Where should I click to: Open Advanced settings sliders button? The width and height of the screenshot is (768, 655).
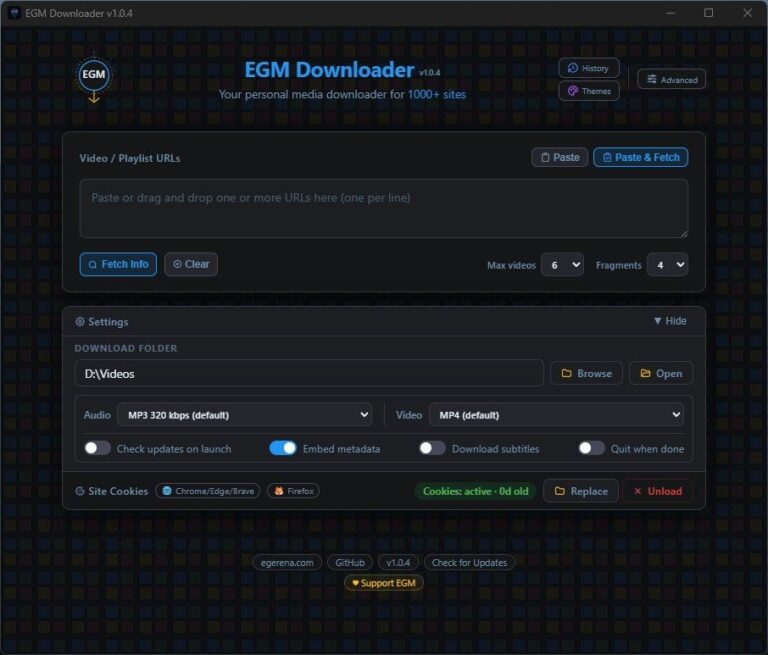672,79
